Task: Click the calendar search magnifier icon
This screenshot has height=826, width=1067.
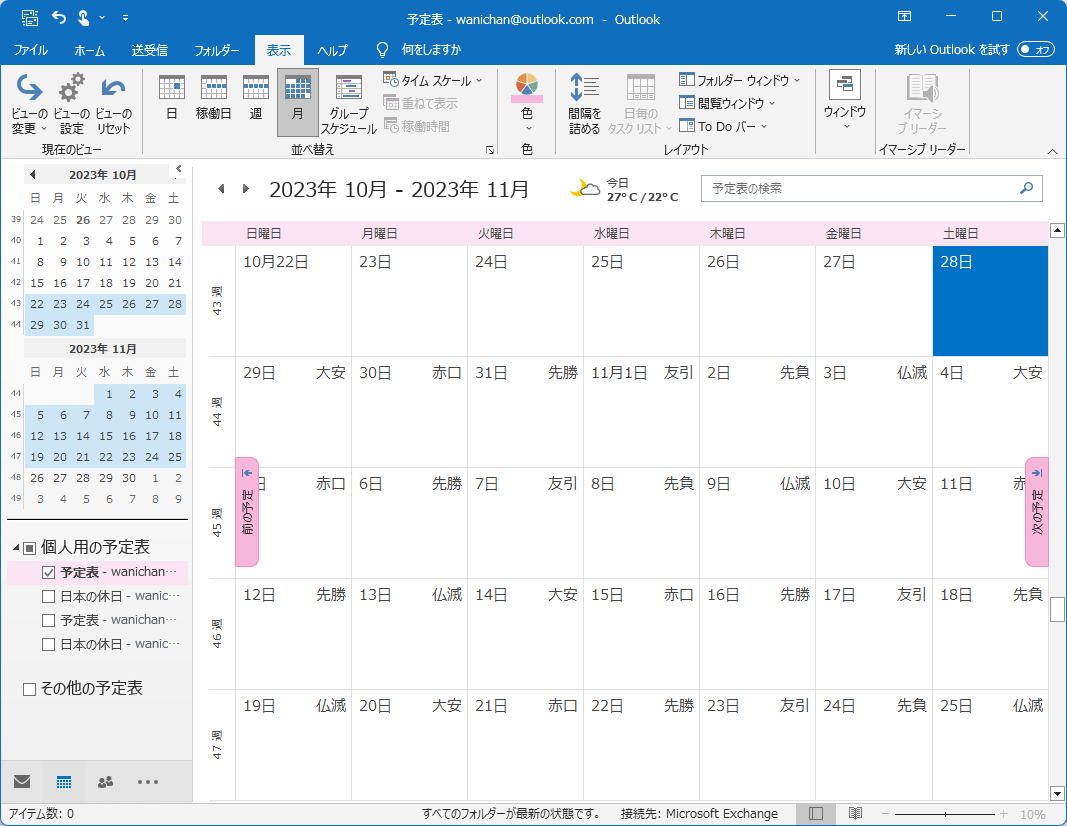Action: tap(1027, 188)
